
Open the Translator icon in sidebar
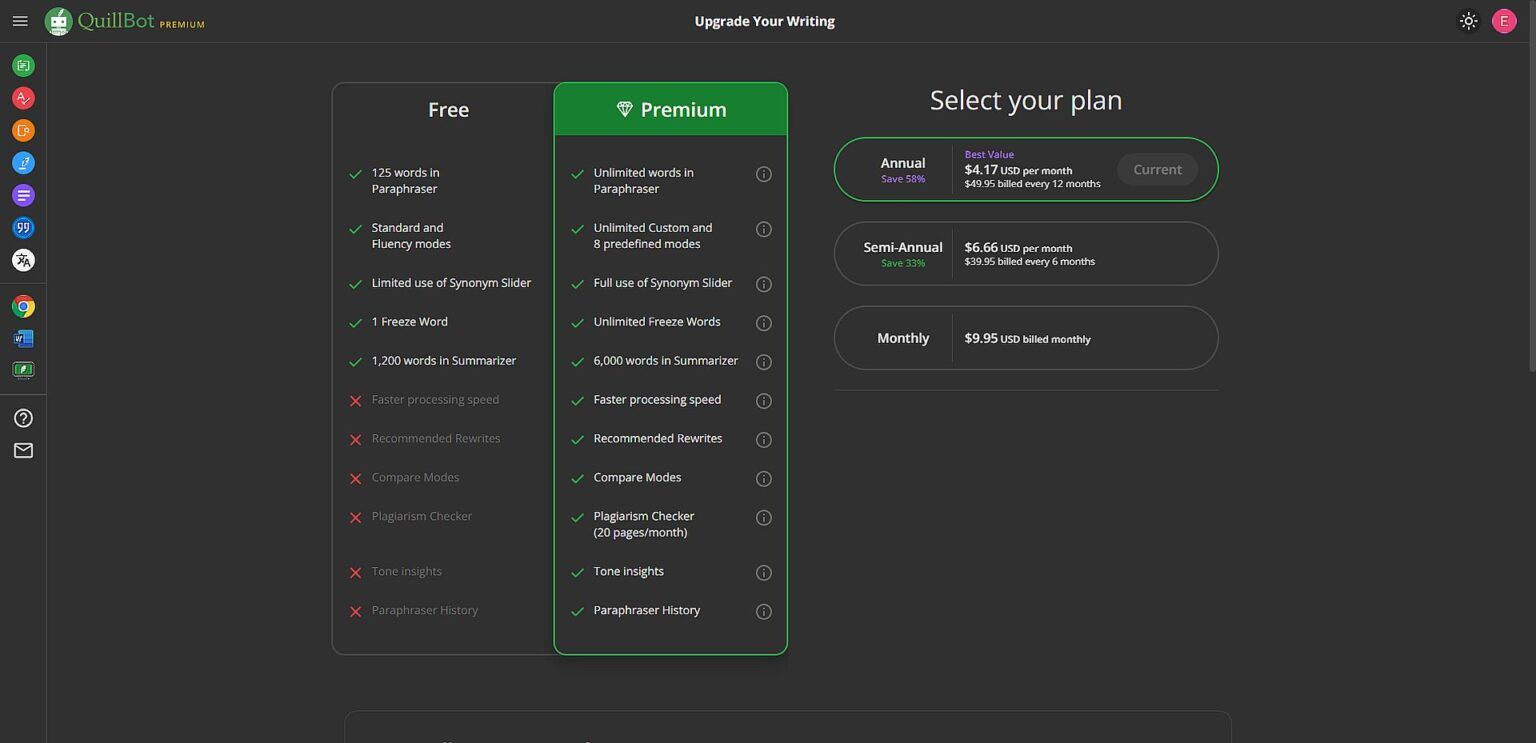point(23,260)
